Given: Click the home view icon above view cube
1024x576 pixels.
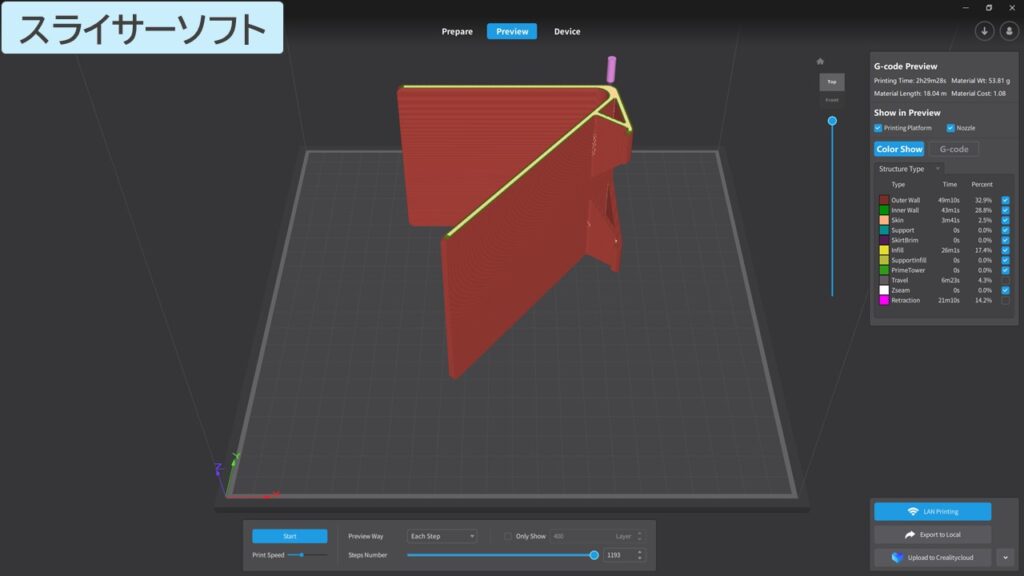Looking at the screenshot, I should coord(820,61).
